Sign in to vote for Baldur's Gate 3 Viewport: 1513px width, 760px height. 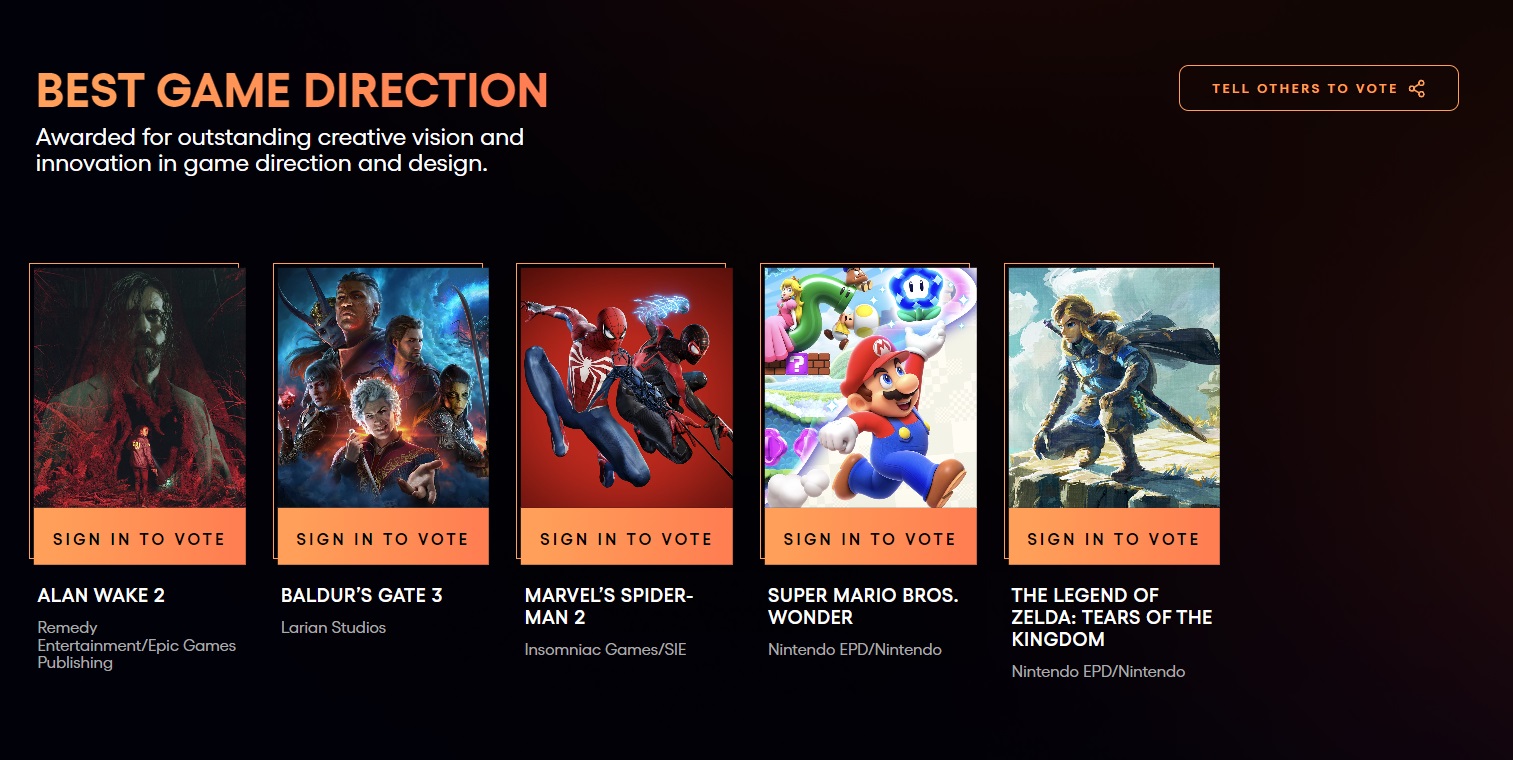point(383,538)
